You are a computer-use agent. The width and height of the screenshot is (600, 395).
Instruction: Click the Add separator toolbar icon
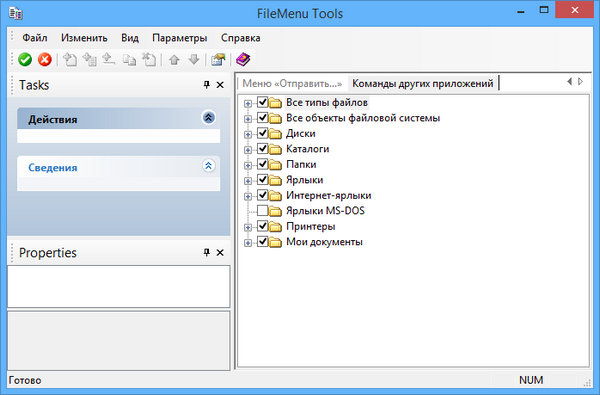click(x=109, y=60)
